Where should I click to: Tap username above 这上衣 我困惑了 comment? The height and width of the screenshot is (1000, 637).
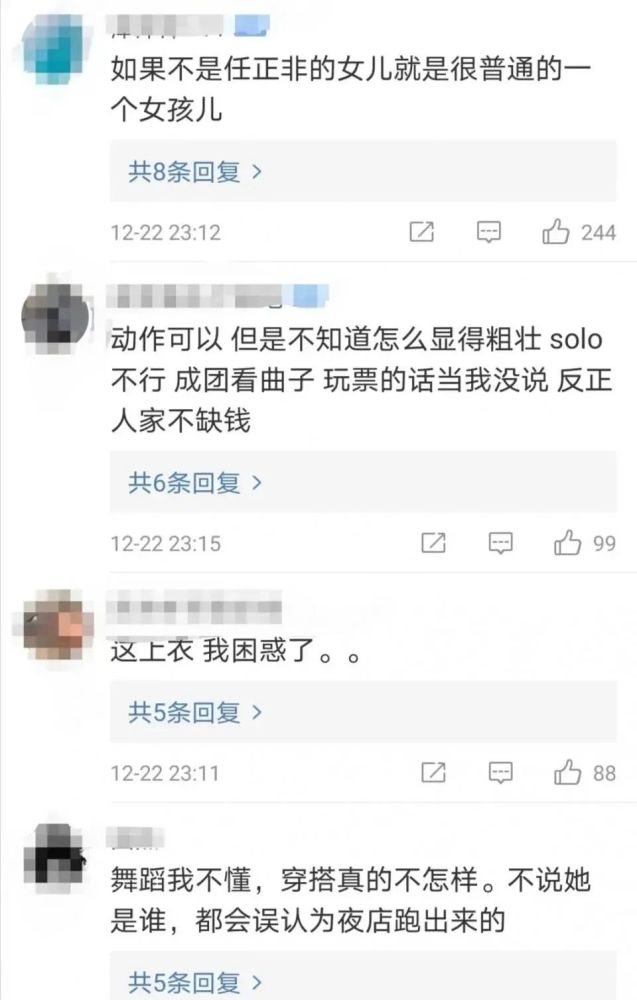(x=194, y=607)
